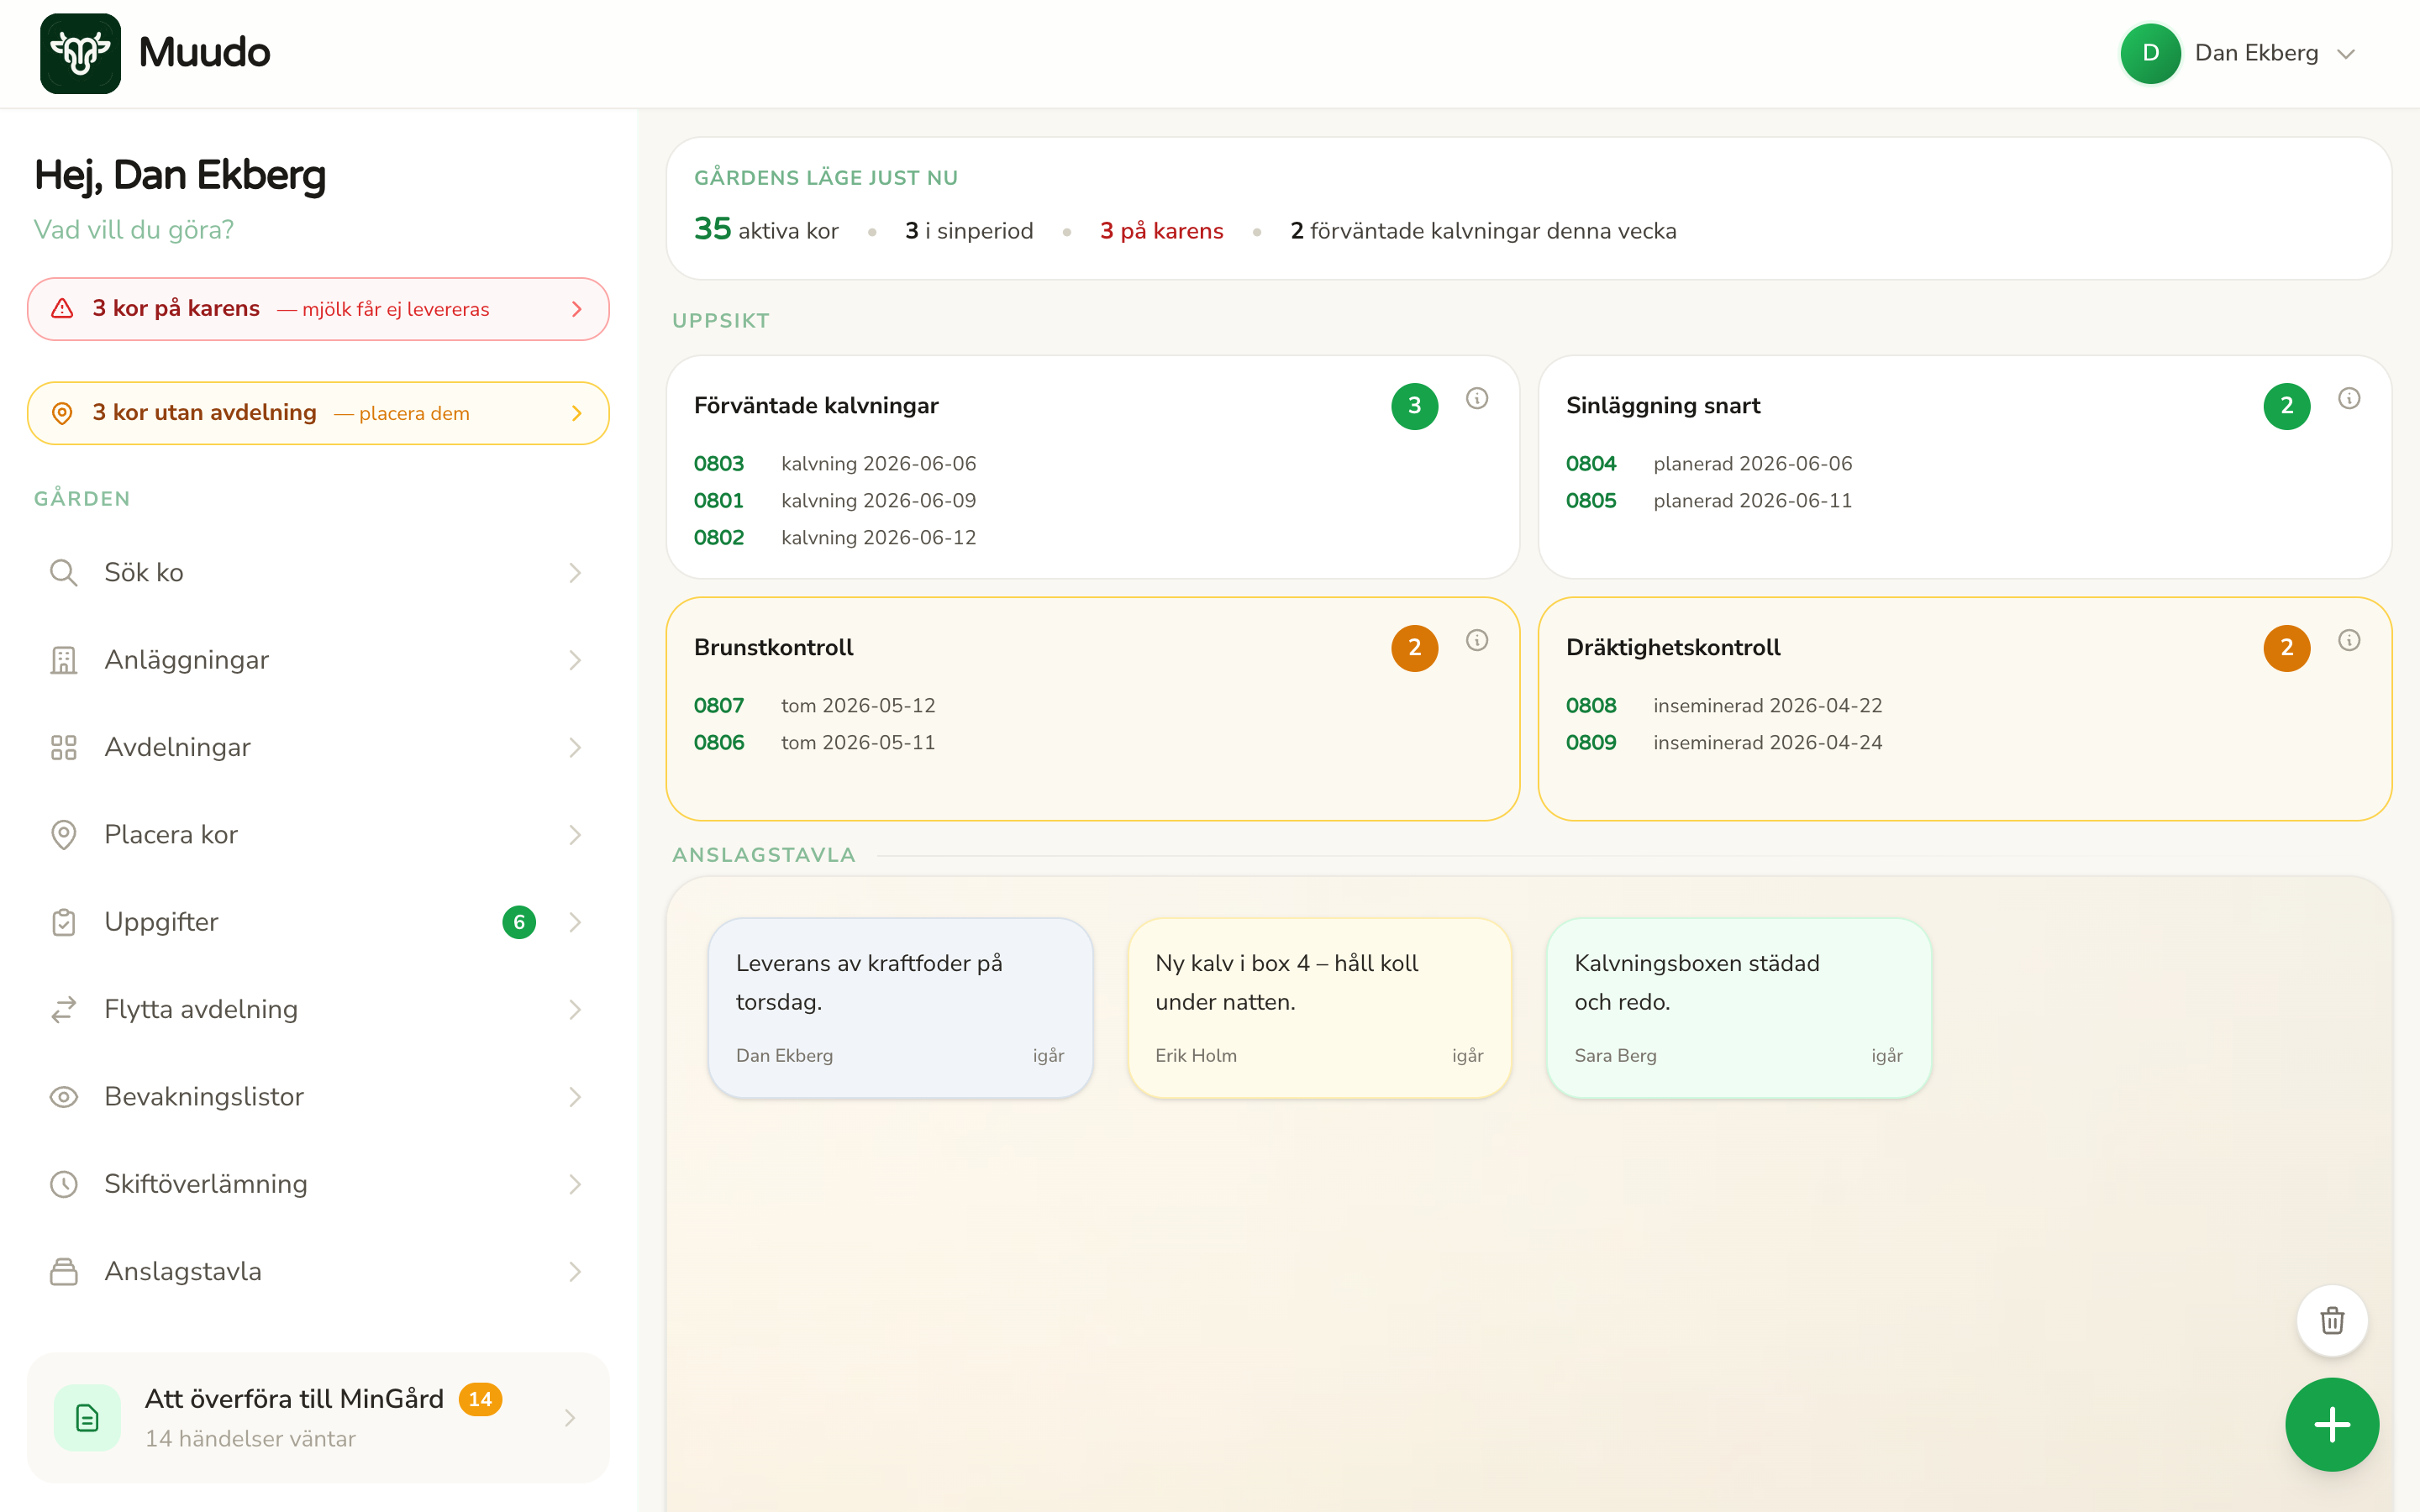Click the Muudo cow logo icon

tap(80, 53)
